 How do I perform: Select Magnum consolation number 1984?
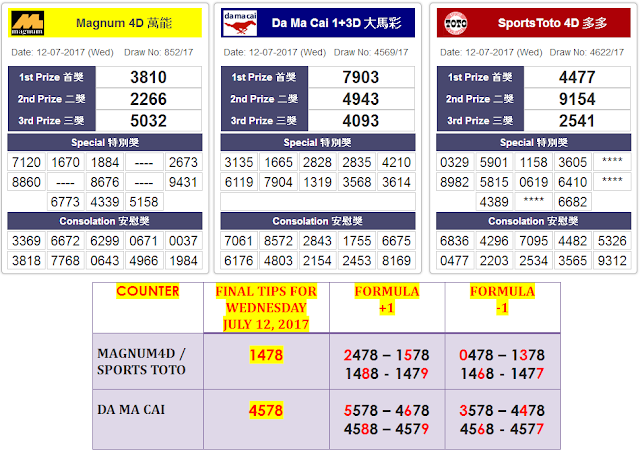click(x=183, y=260)
